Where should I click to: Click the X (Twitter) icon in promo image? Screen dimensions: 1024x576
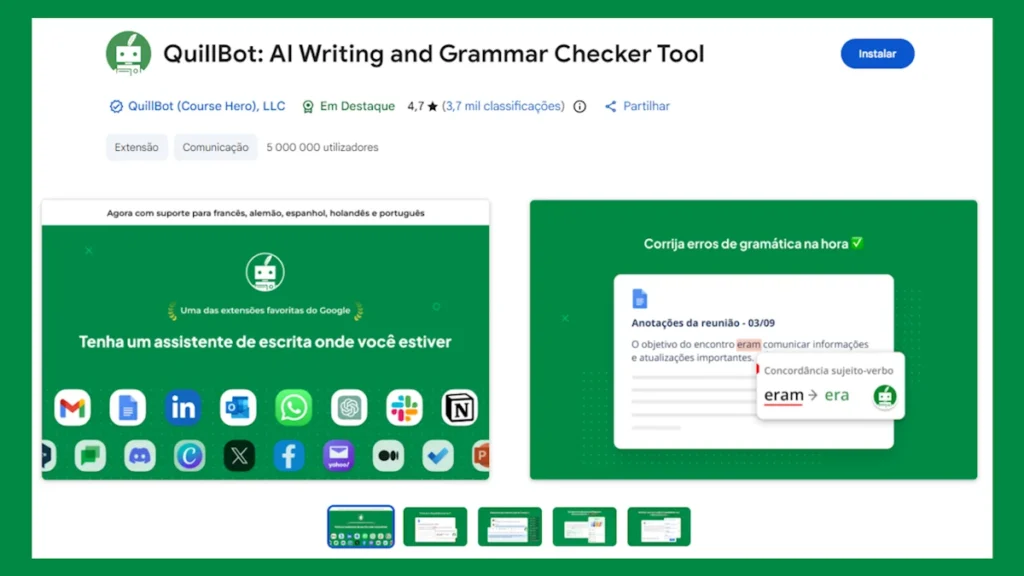click(239, 456)
